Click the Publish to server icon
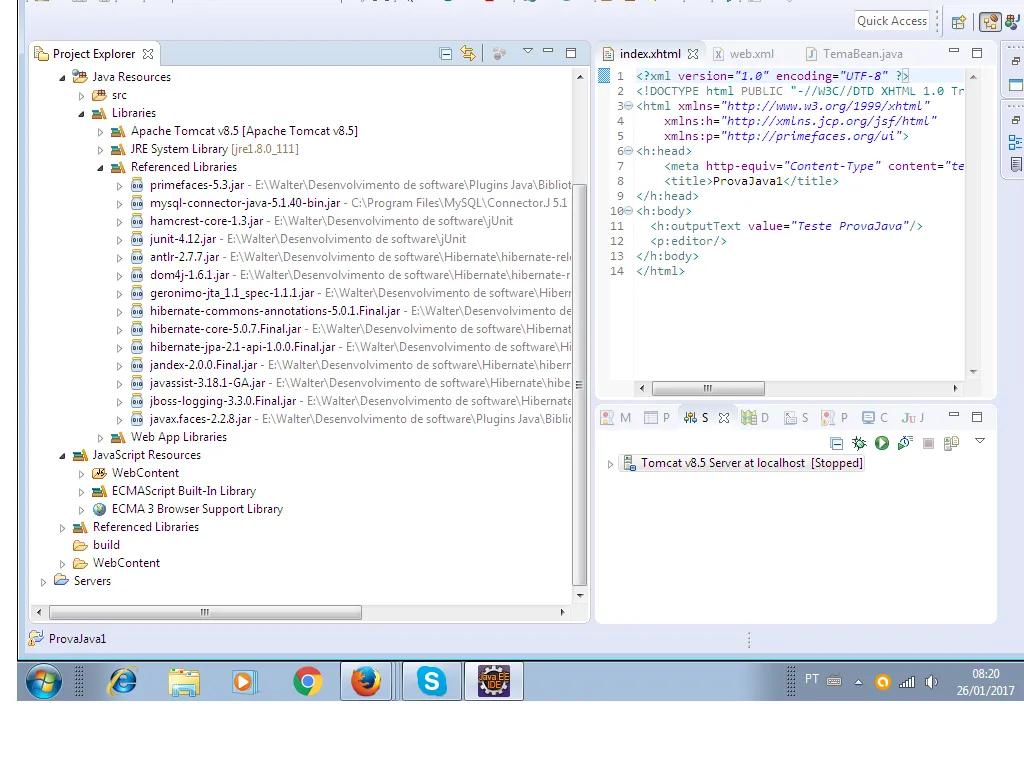Viewport: 1024px width, 768px height. click(x=951, y=443)
